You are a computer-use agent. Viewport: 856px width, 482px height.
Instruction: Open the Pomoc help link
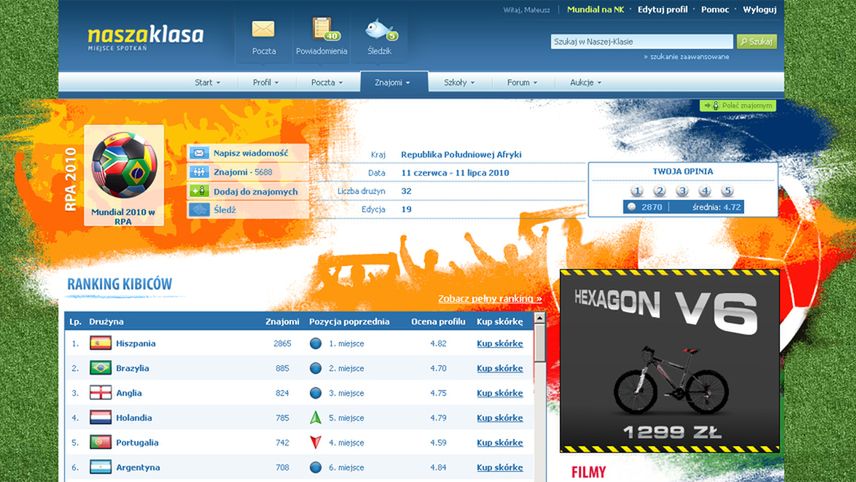[x=715, y=9]
